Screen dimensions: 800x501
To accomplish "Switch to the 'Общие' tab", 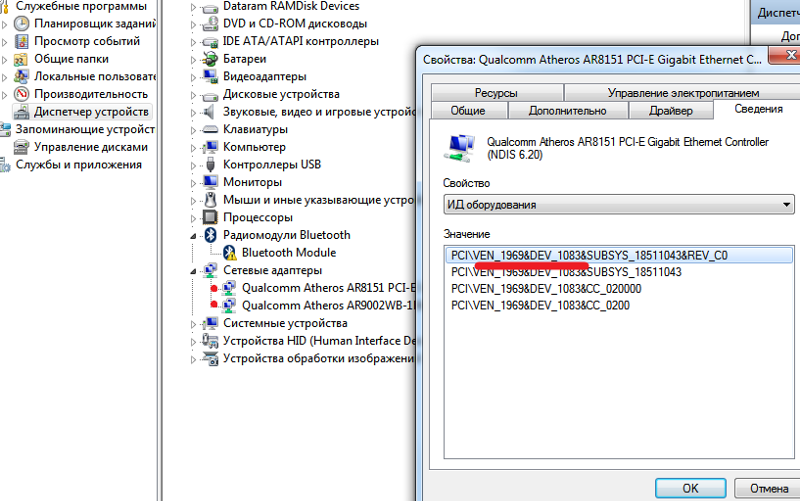I will 468,111.
